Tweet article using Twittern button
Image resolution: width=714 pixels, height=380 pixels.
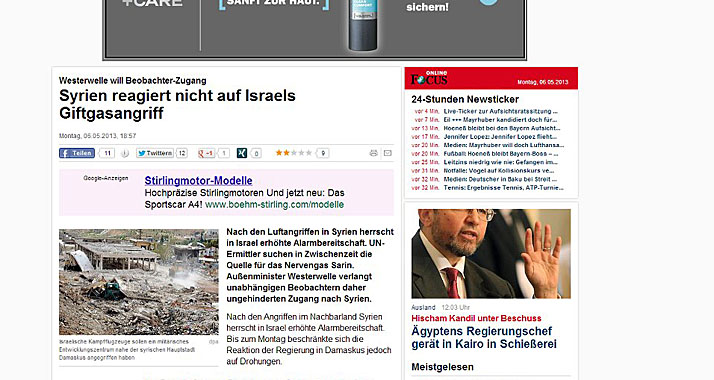(155, 153)
